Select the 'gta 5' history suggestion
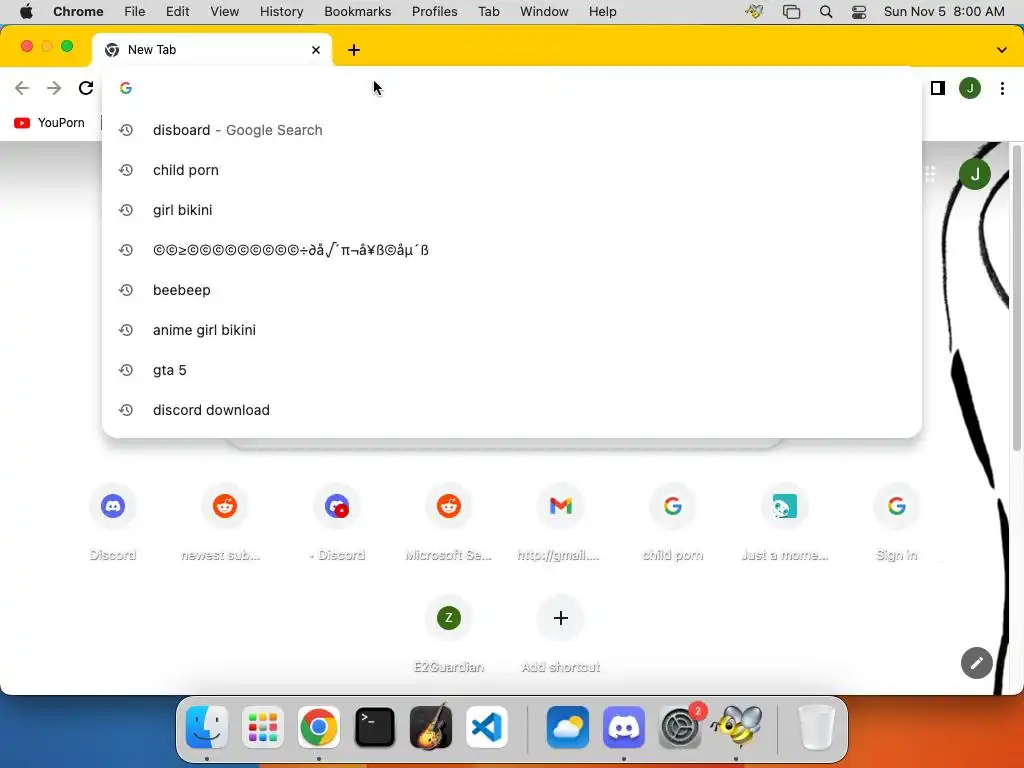The height and width of the screenshot is (768, 1024). tap(512, 370)
